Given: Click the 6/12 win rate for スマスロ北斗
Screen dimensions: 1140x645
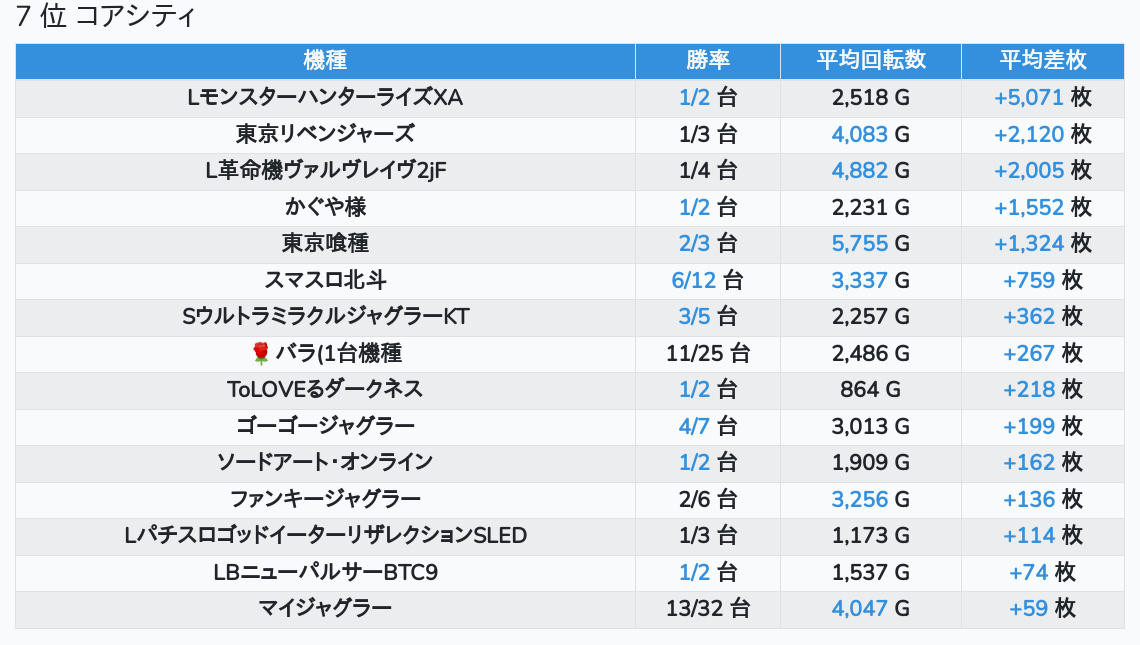Looking at the screenshot, I should tap(693, 280).
